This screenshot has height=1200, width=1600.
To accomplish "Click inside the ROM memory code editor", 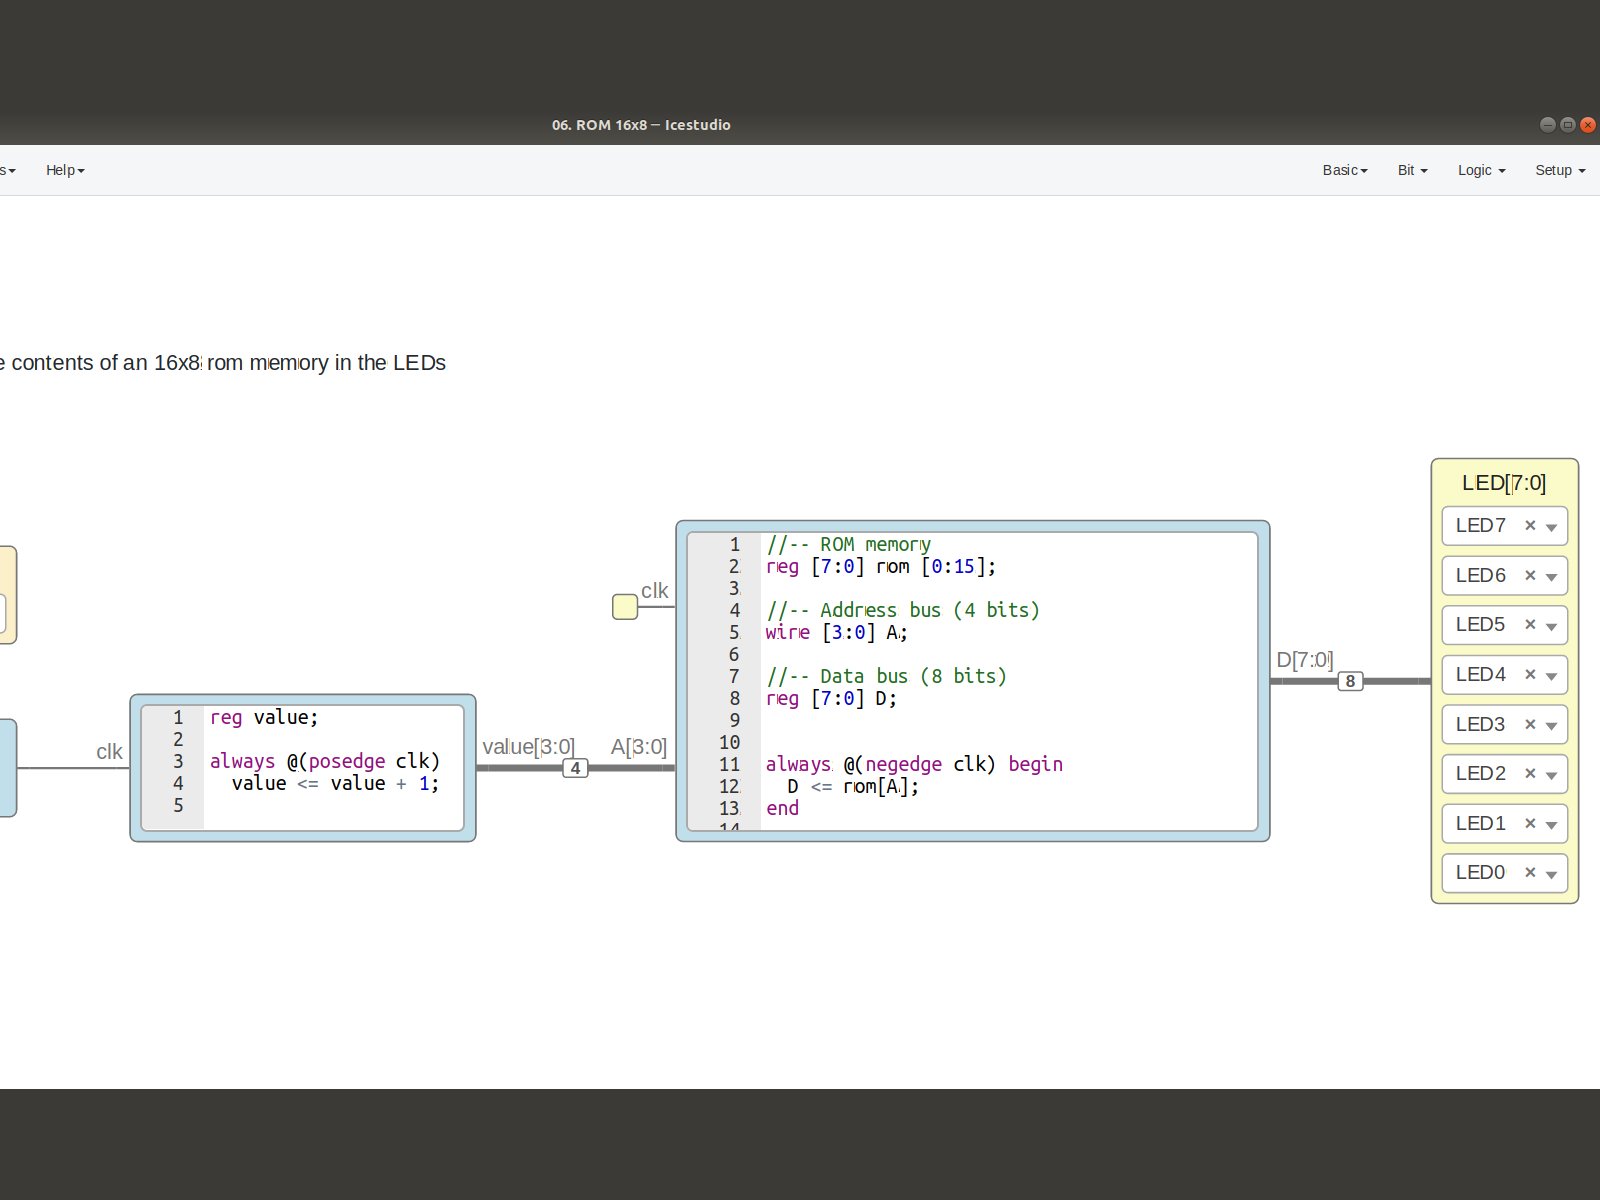I will point(1000,720).
